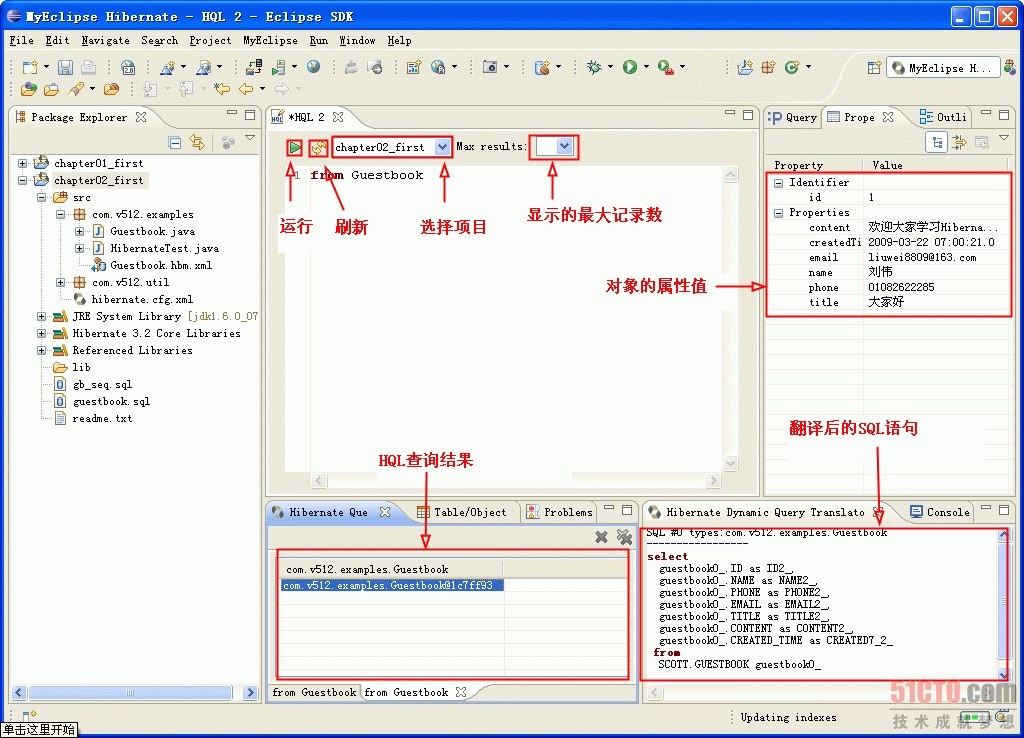This screenshot has width=1024, height=738.
Task: Remove selected query result with X icon
Action: click(x=601, y=537)
